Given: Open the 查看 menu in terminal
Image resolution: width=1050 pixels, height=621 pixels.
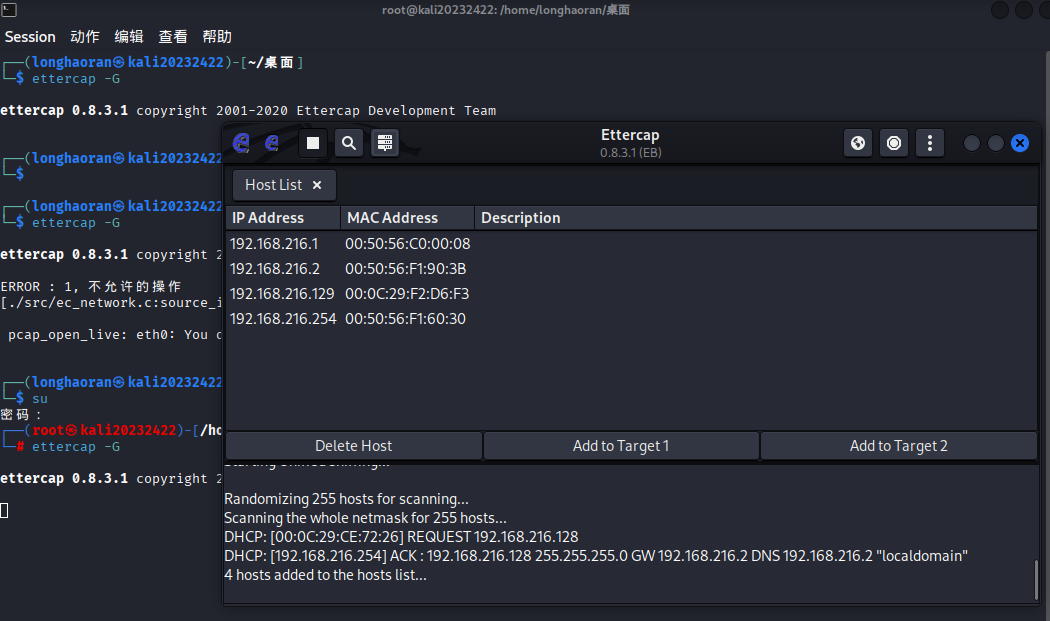Looking at the screenshot, I should 173,37.
